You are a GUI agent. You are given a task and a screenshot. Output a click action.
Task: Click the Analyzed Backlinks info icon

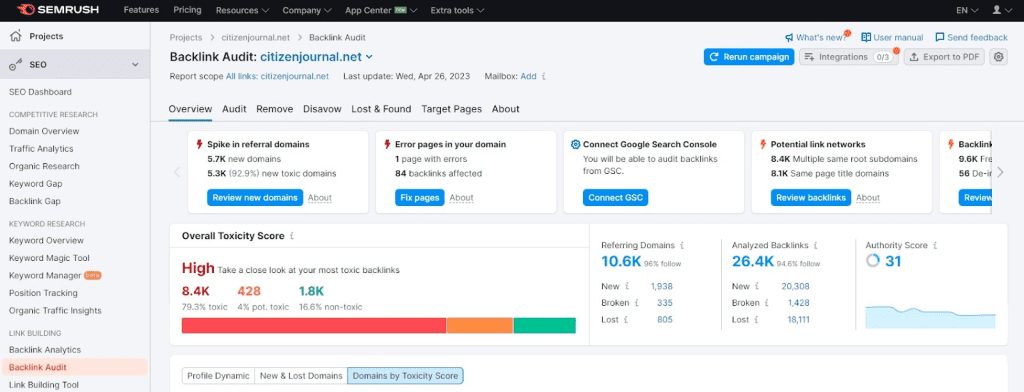[x=815, y=246]
